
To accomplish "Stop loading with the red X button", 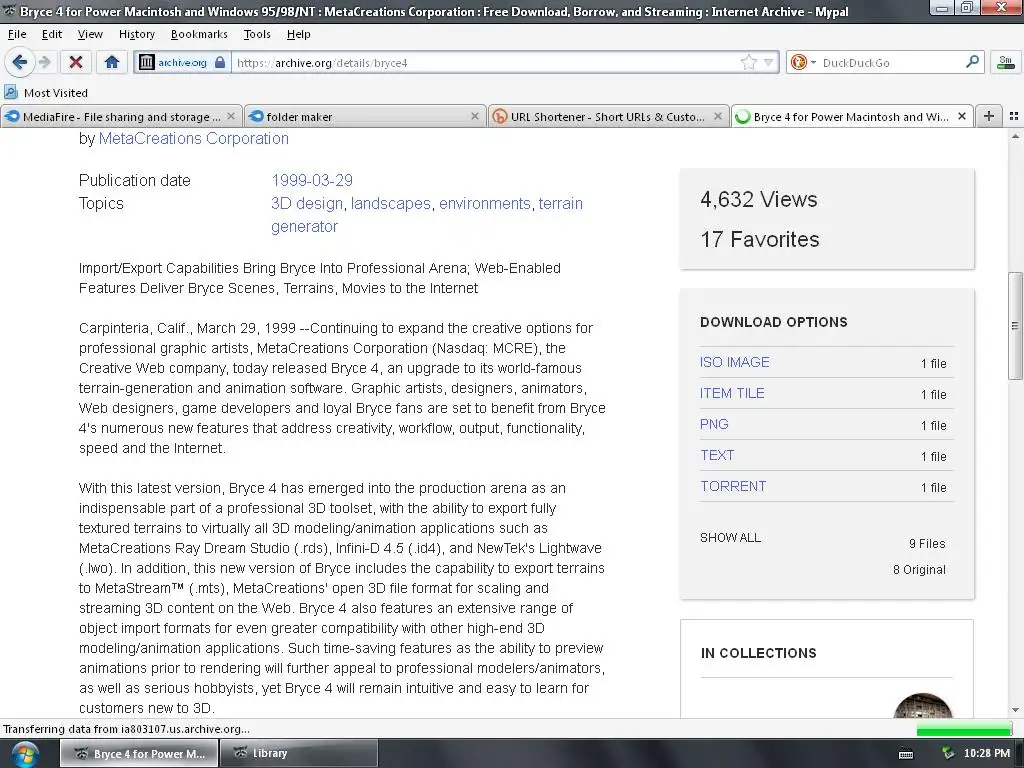I will [76, 62].
